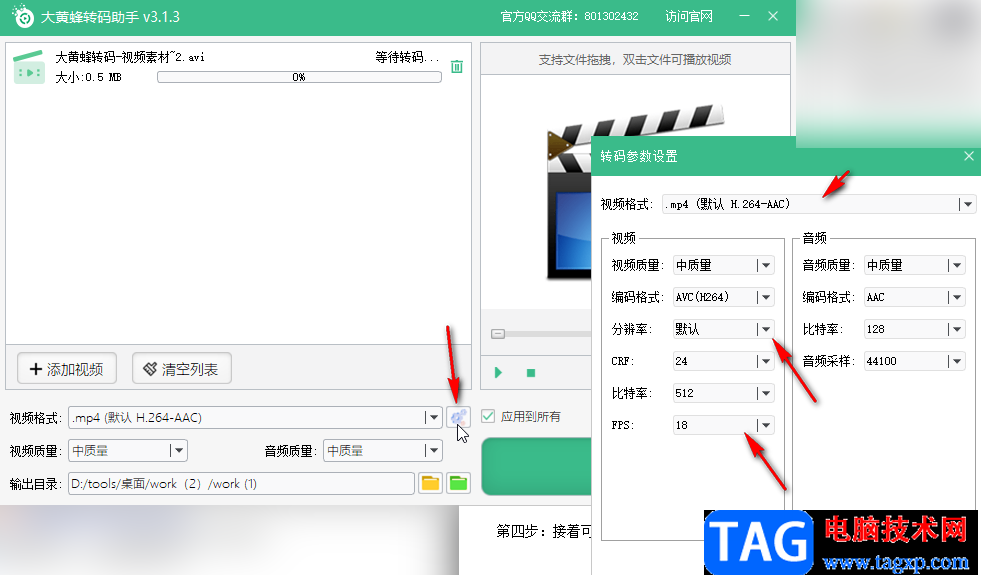Viewport: 981px width, 575px height.
Task: Click the 添加视频 button
Action: click(67, 369)
